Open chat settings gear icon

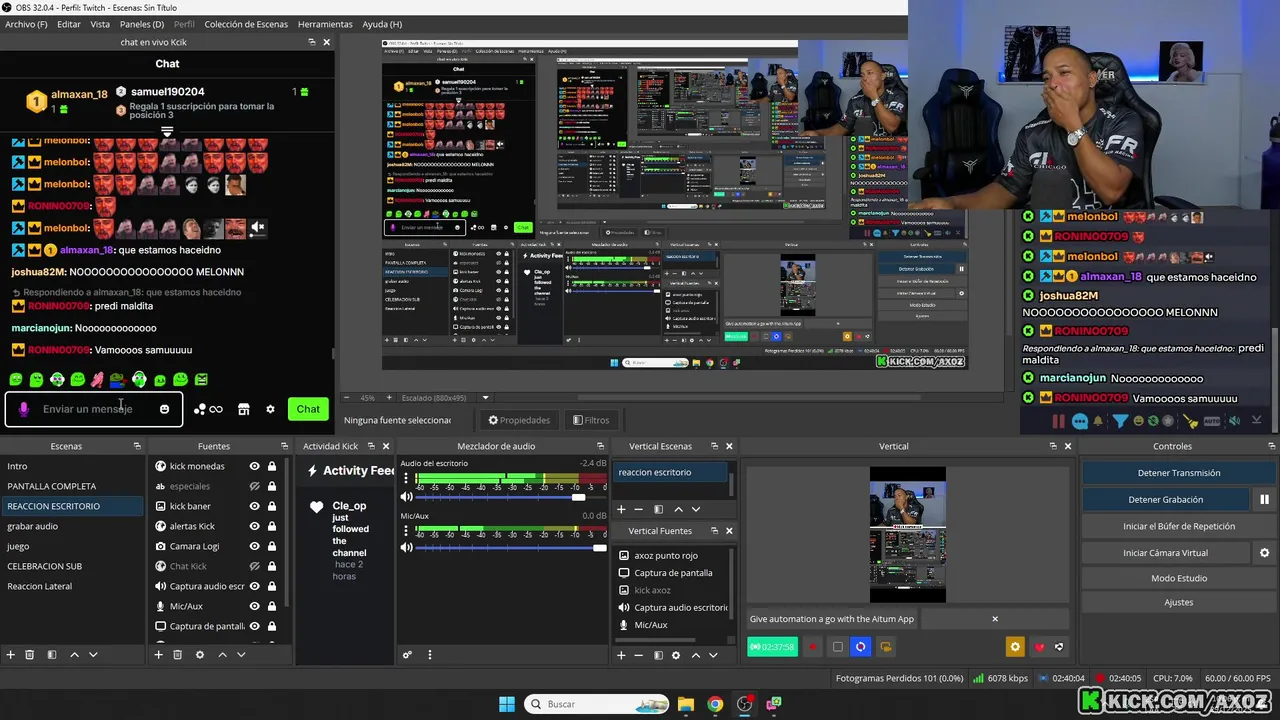pyautogui.click(x=270, y=409)
